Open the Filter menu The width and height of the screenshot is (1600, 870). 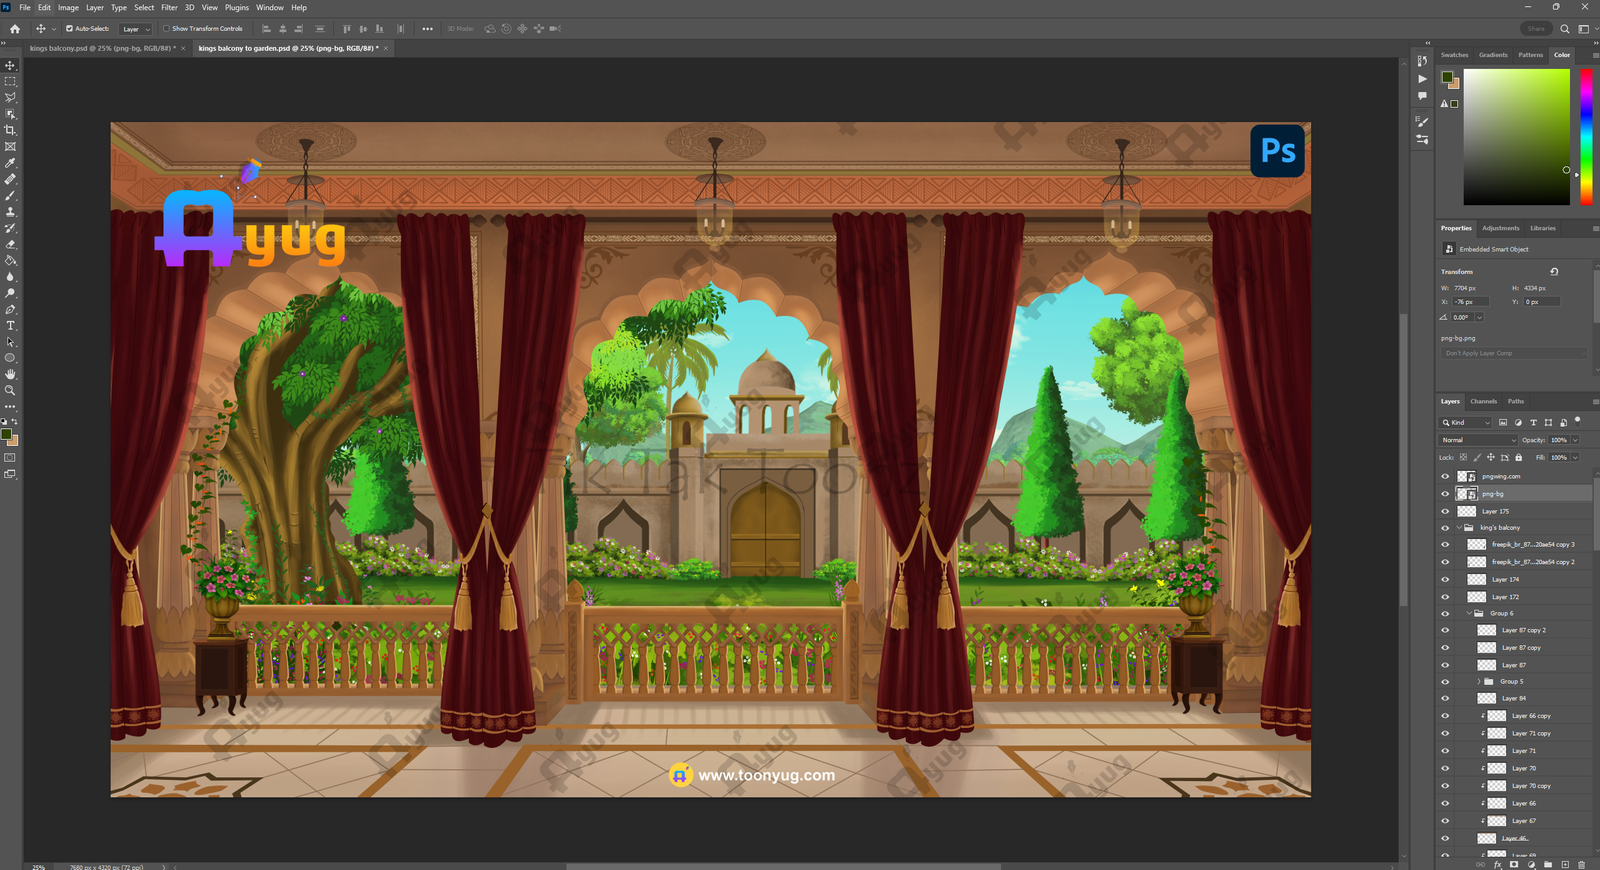[x=169, y=7]
